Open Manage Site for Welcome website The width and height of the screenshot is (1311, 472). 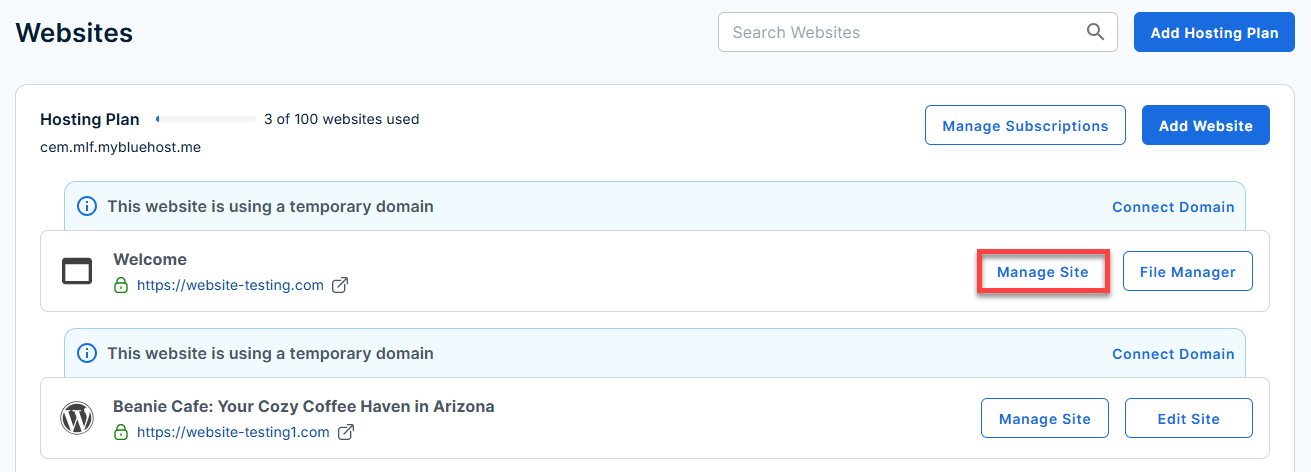coord(1043,271)
